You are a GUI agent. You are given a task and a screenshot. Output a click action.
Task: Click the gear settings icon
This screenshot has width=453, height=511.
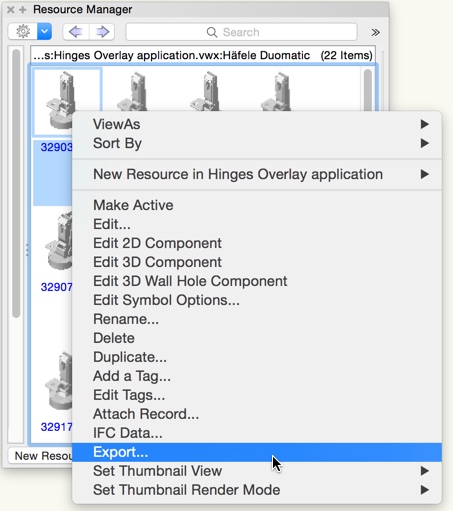[23, 32]
